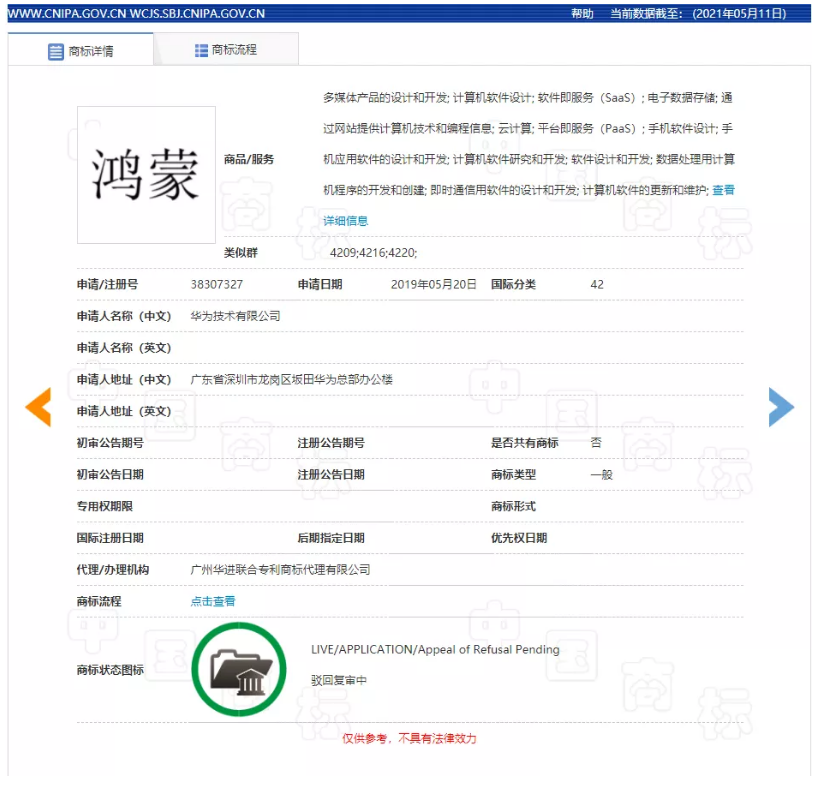Select status text LIVE/APPLICATION/Appeal of Refusal Pending
Image resolution: width=818 pixels, height=785 pixels.
click(435, 649)
